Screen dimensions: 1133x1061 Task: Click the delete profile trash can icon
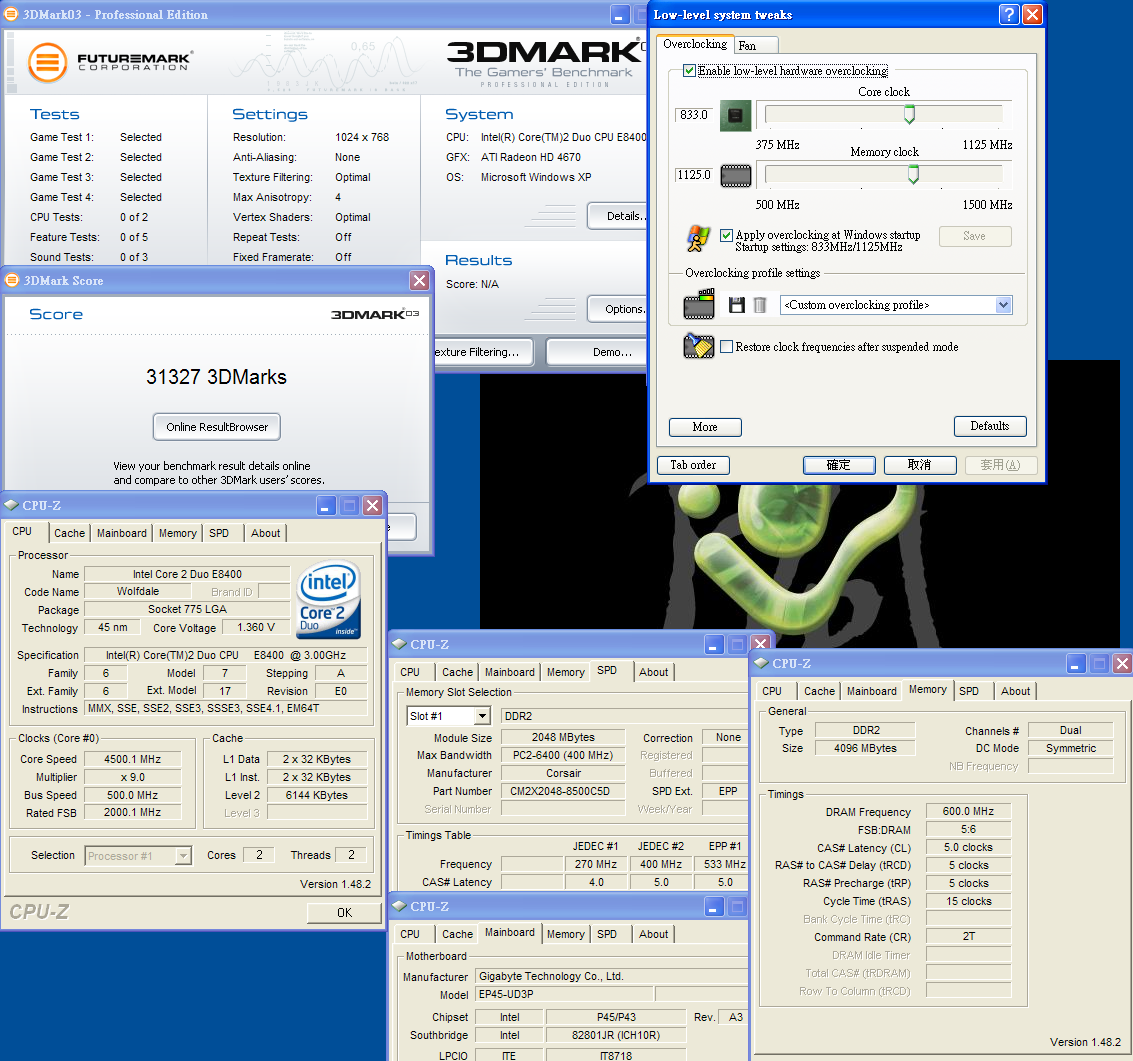[x=760, y=305]
